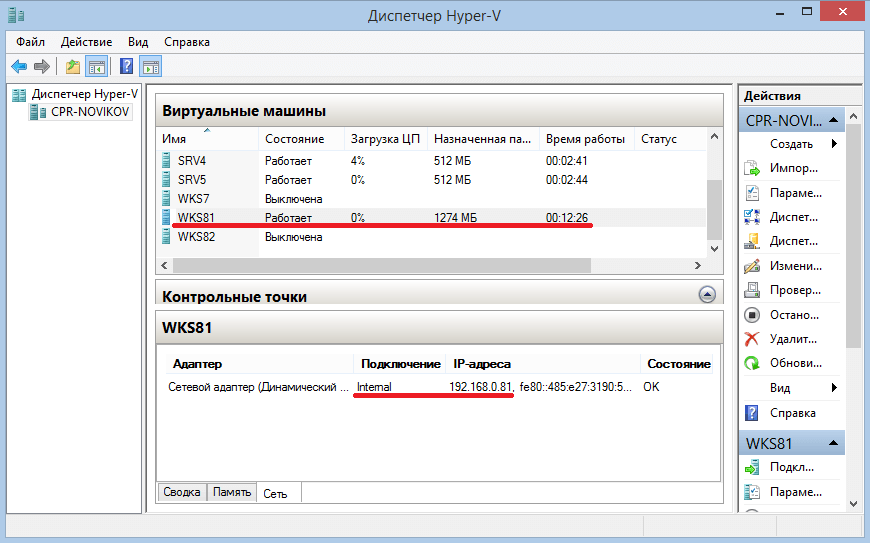
Task: Click the blue Back arrow toolbar icon
Action: pos(19,67)
